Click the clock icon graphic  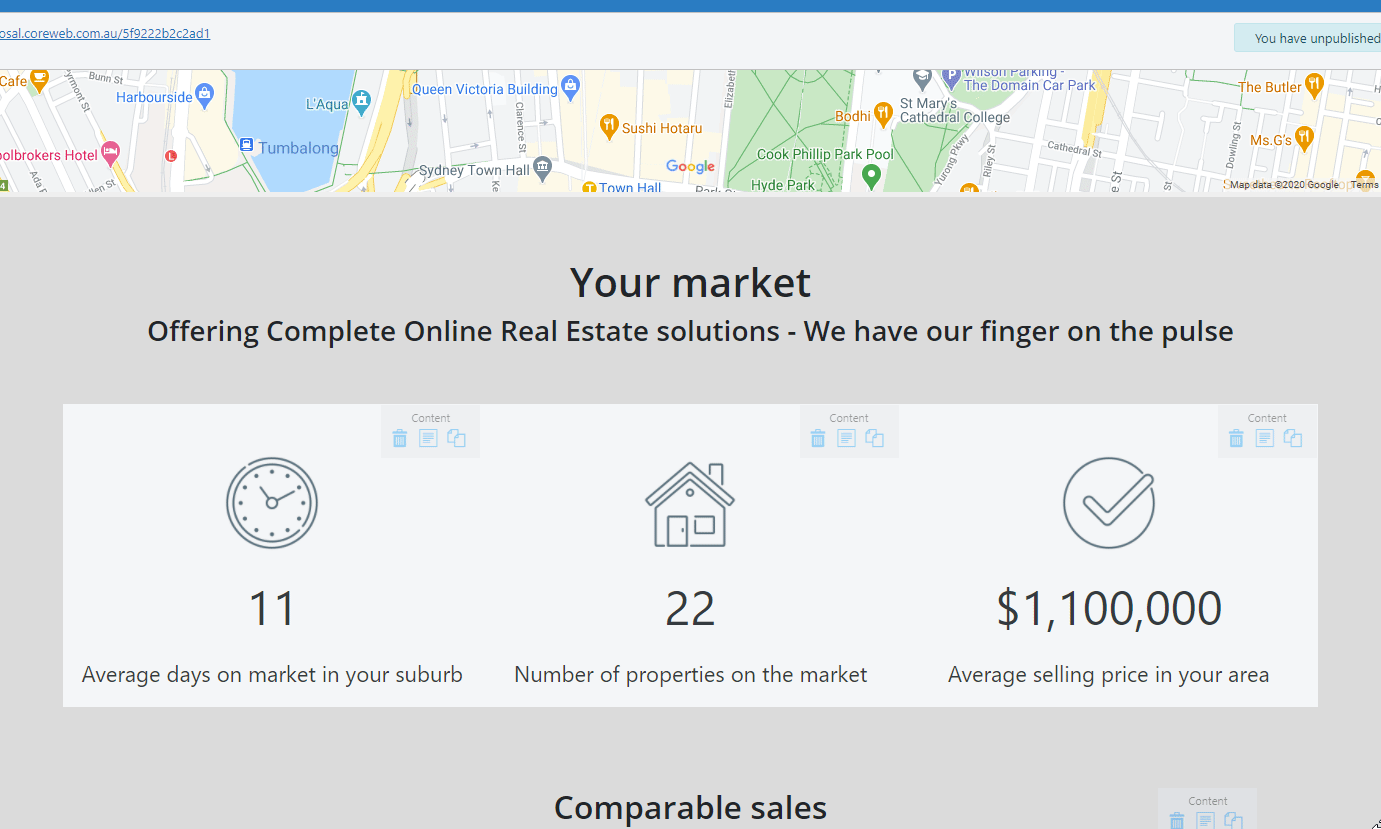point(272,502)
